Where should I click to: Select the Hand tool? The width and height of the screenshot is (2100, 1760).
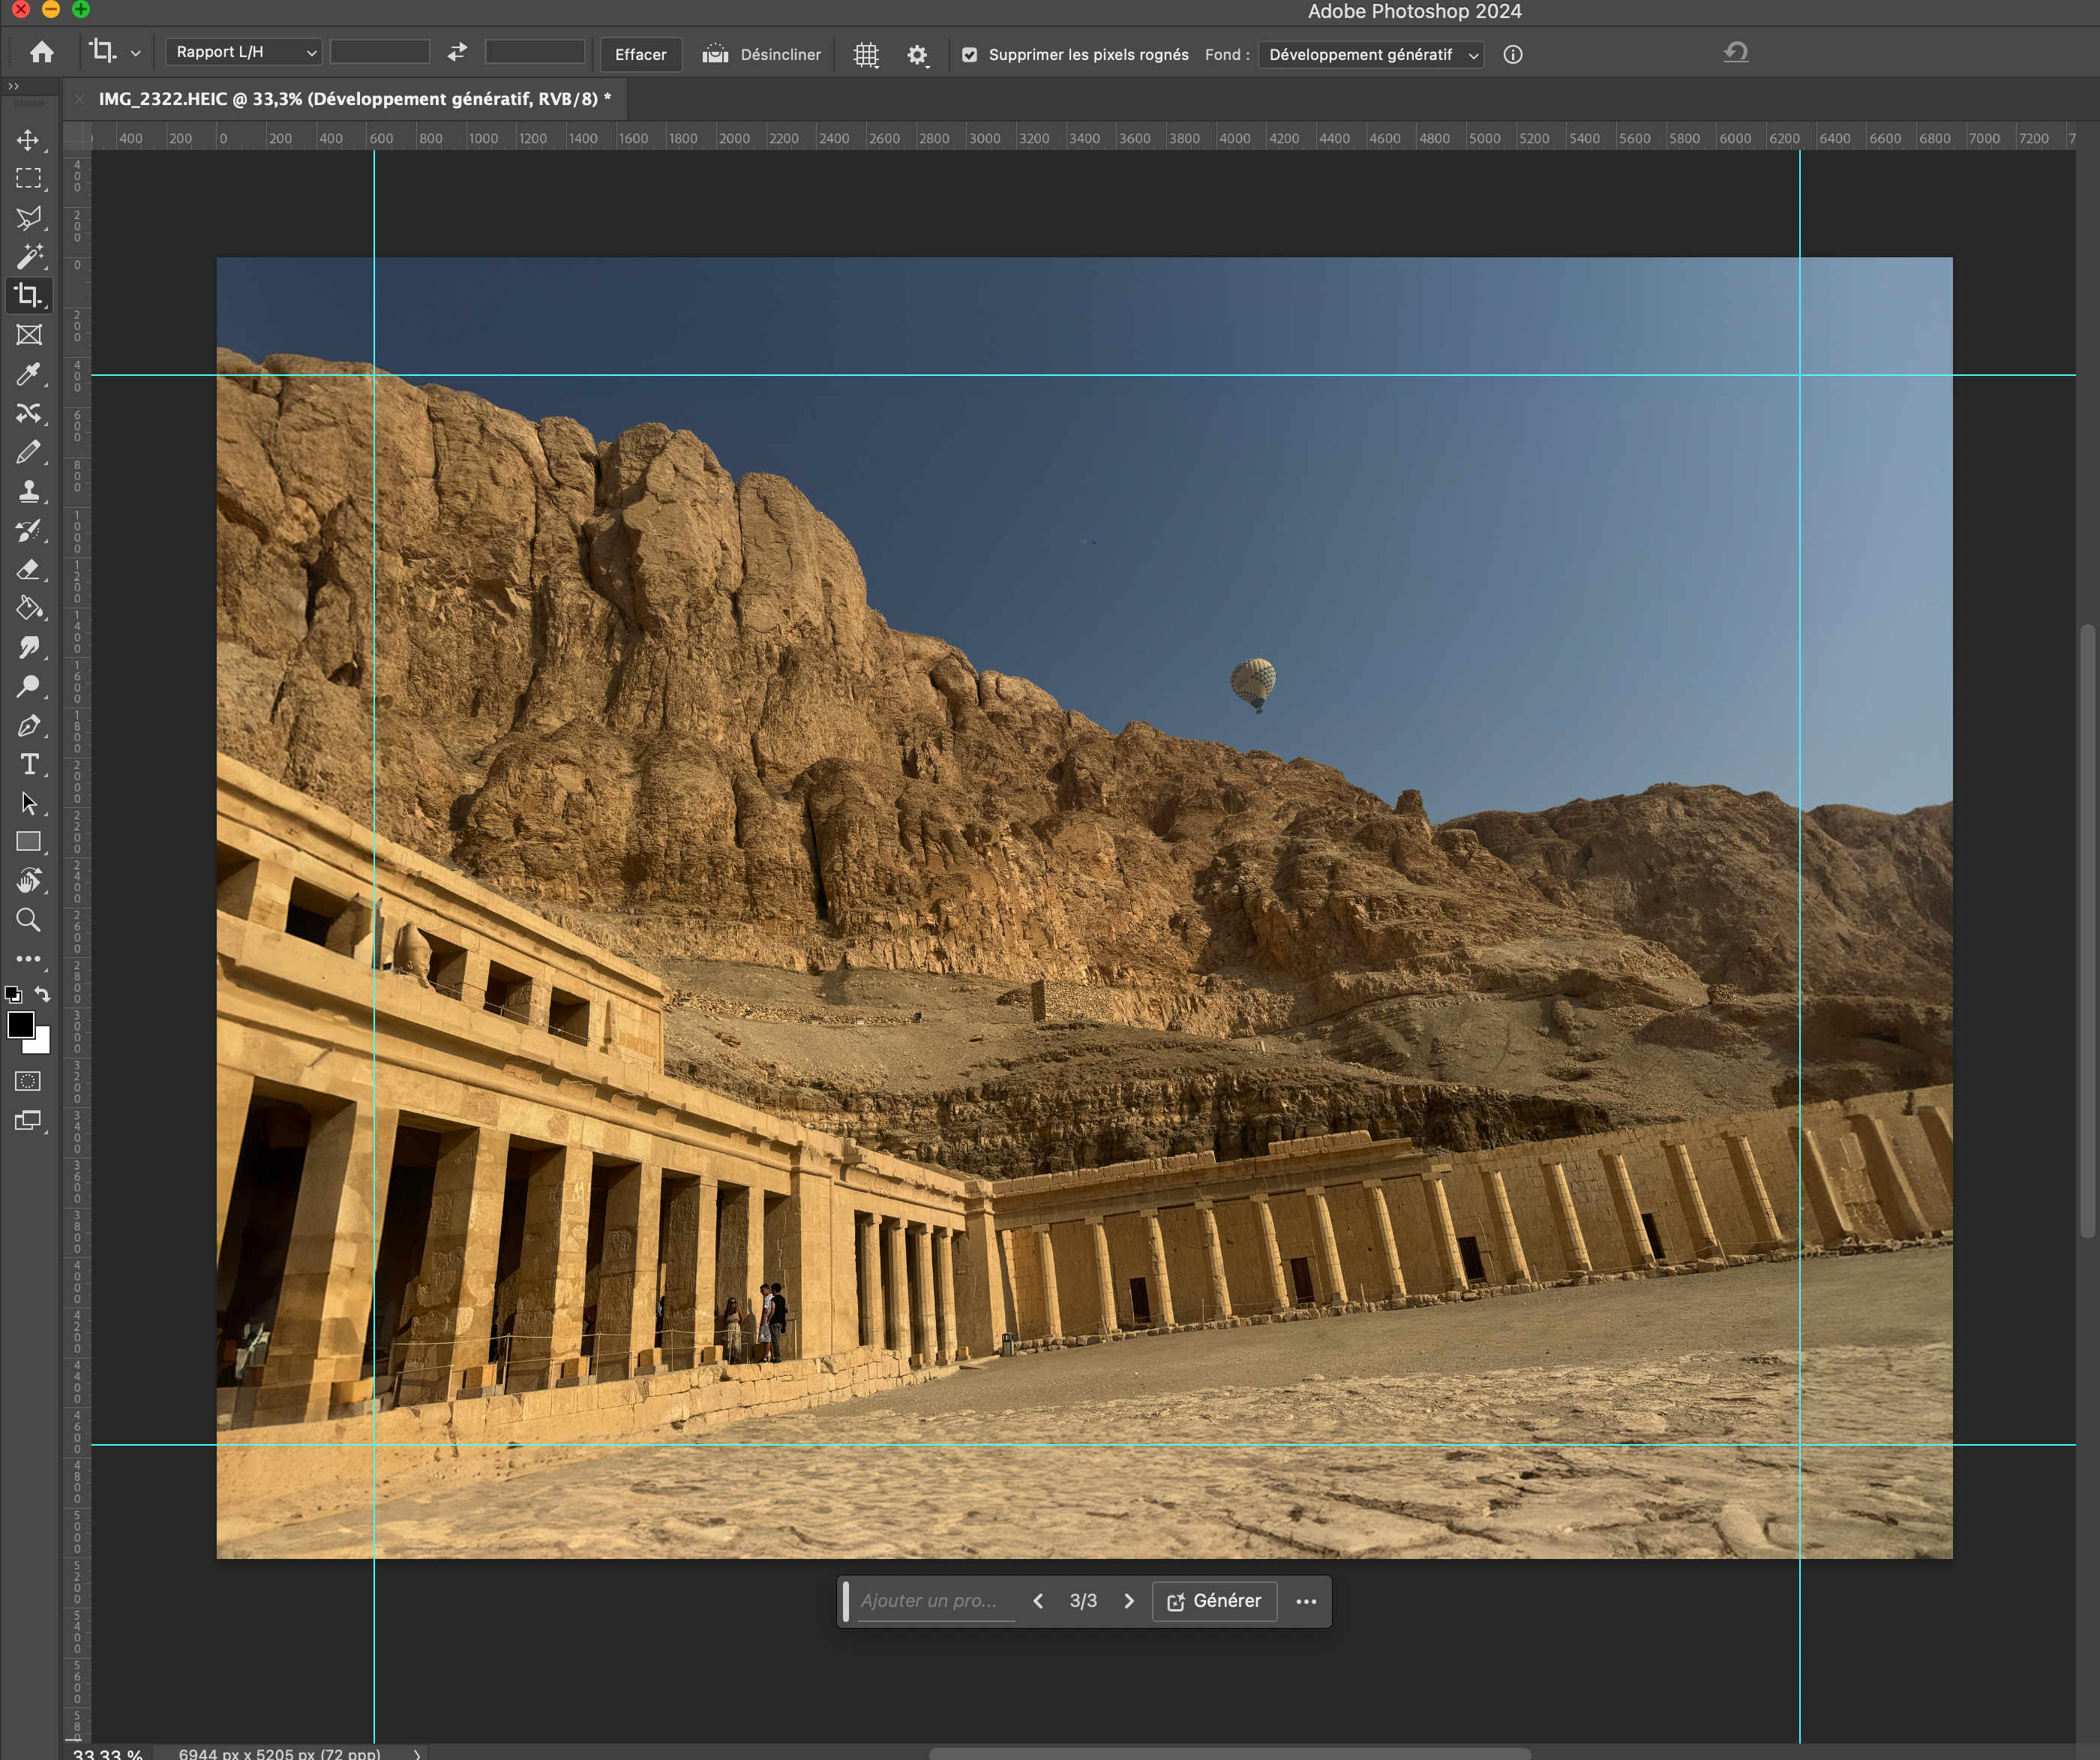(x=29, y=881)
